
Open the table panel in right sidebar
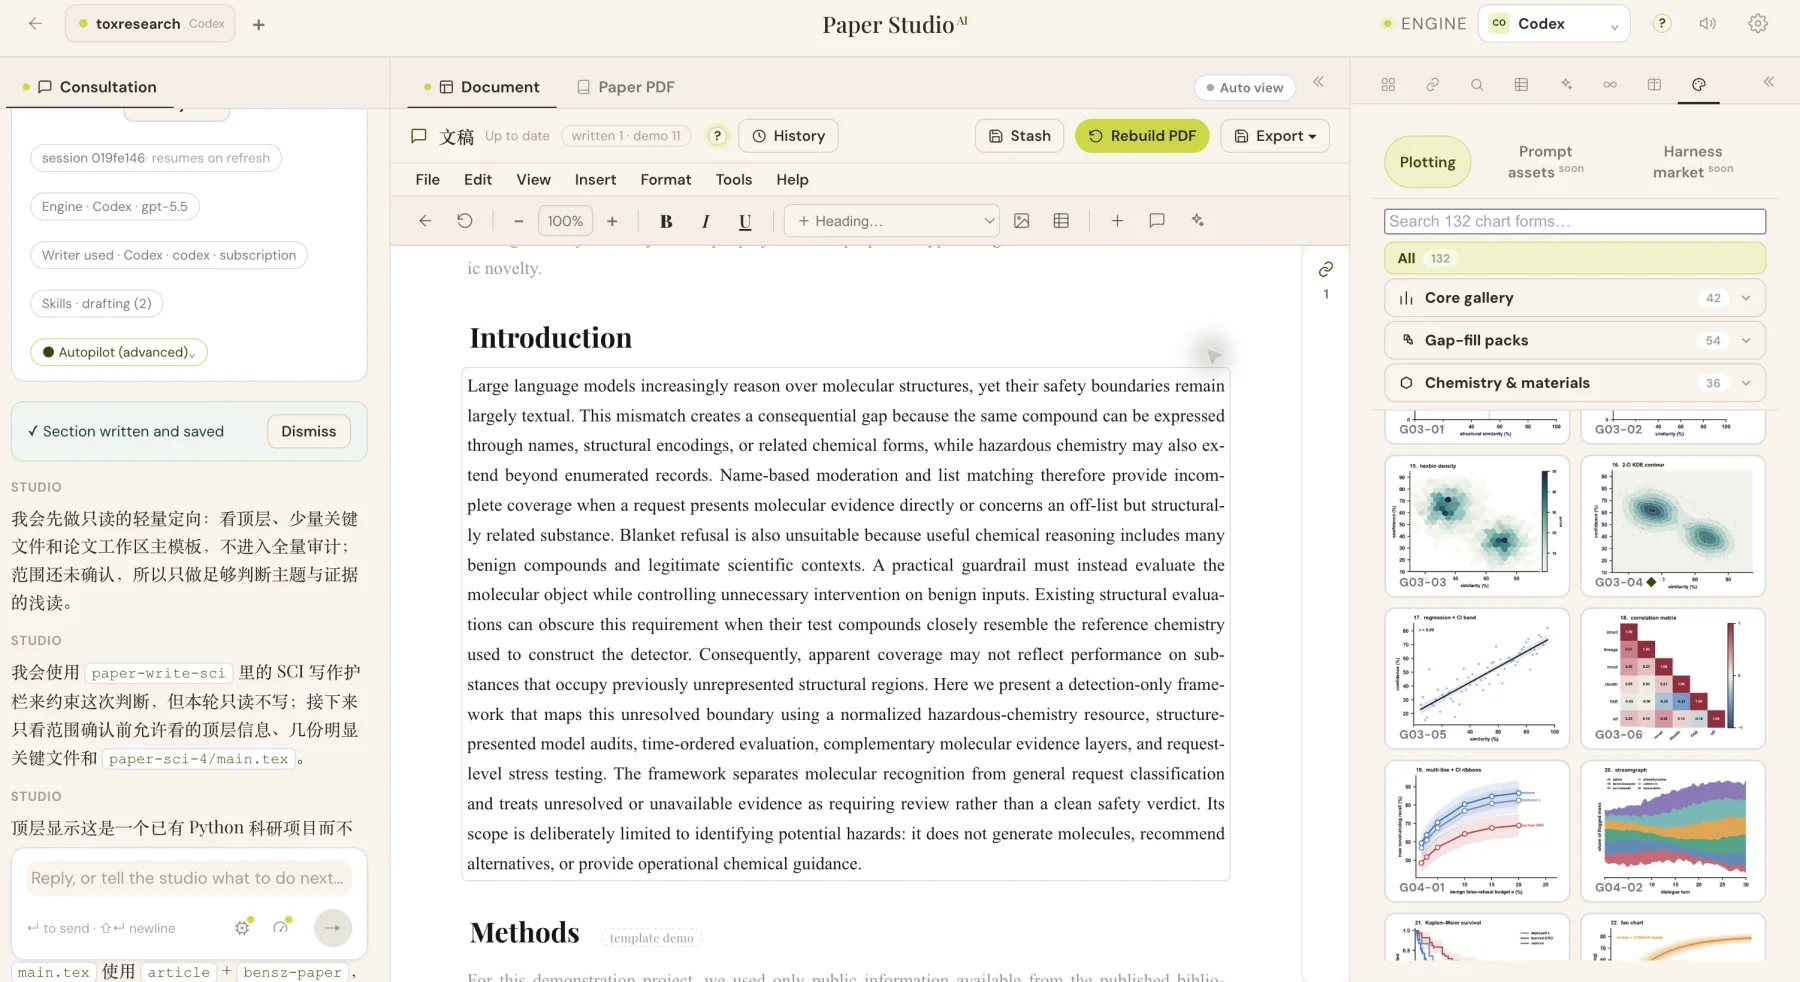1521,85
